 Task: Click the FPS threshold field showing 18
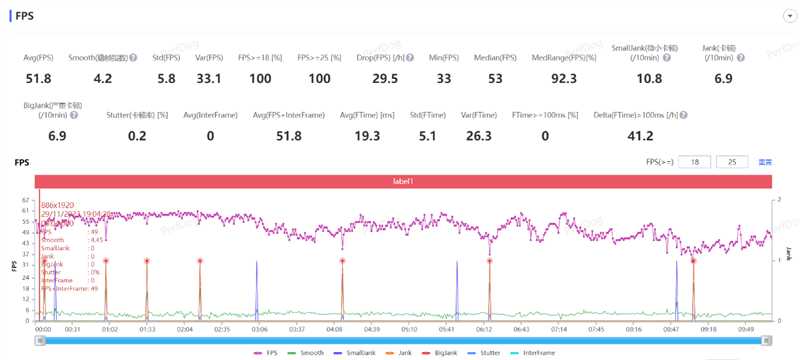(x=695, y=162)
